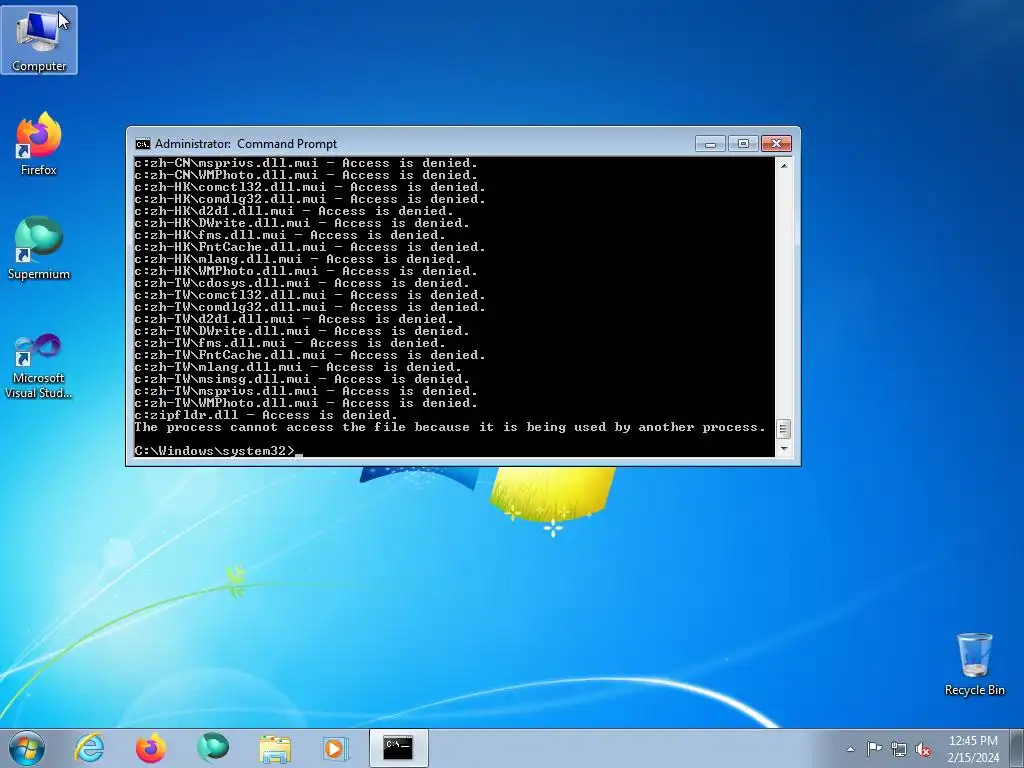Click the zh-HK\fms.dll.mui line
Image resolution: width=1024 pixels, height=768 pixels.
(x=290, y=235)
